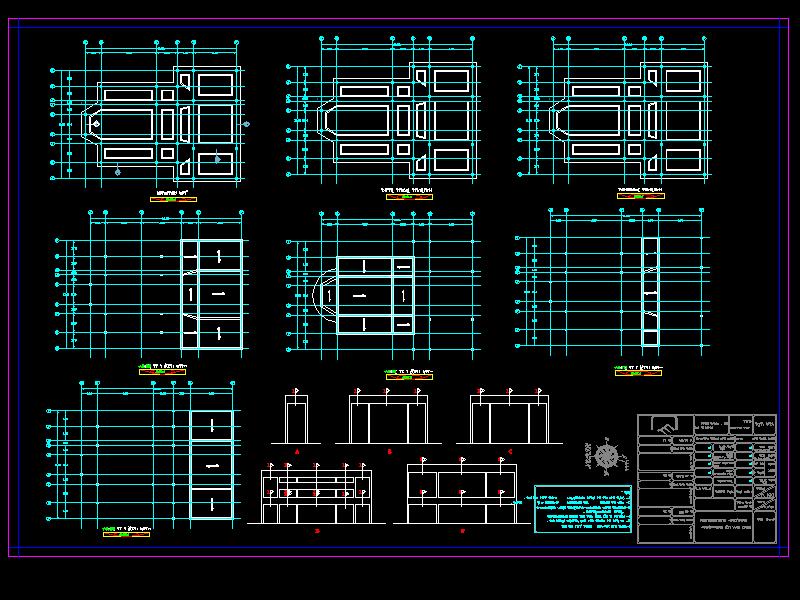The width and height of the screenshot is (800, 600).
Task: Select the bottom-left two-story elevation drawing
Action: click(x=316, y=493)
